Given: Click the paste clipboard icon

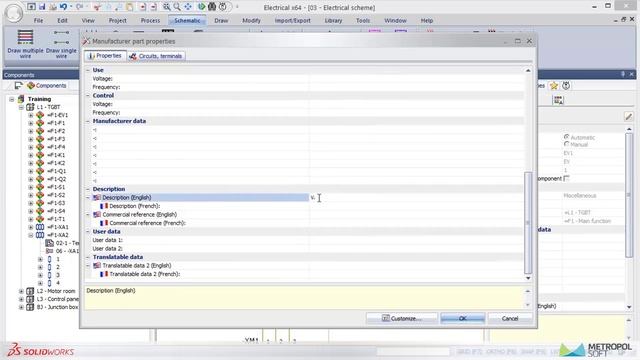Looking at the screenshot, I should (129, 7).
